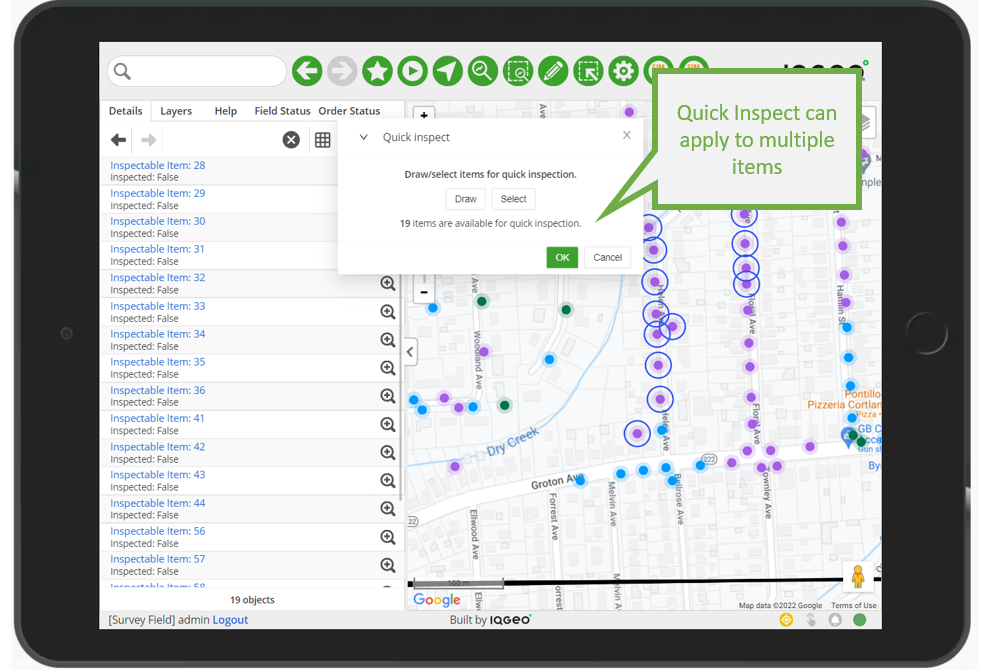
Task: Switch to the Layers tab
Action: [176, 111]
